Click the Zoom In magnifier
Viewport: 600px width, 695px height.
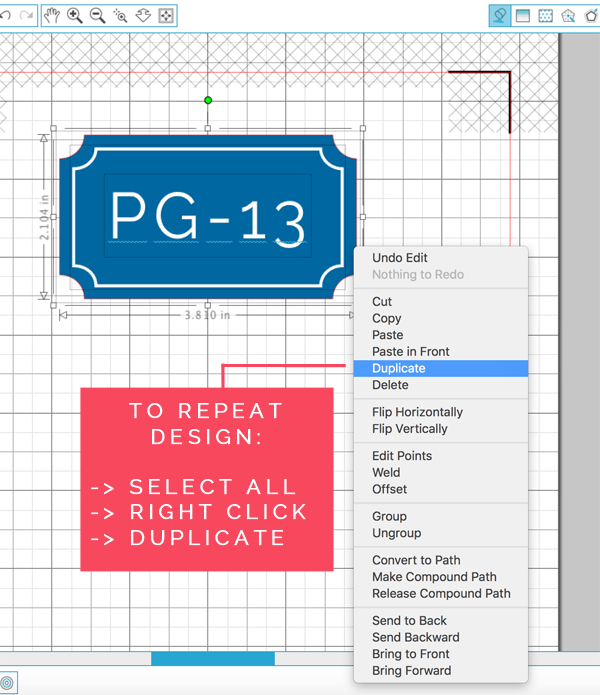click(x=74, y=16)
